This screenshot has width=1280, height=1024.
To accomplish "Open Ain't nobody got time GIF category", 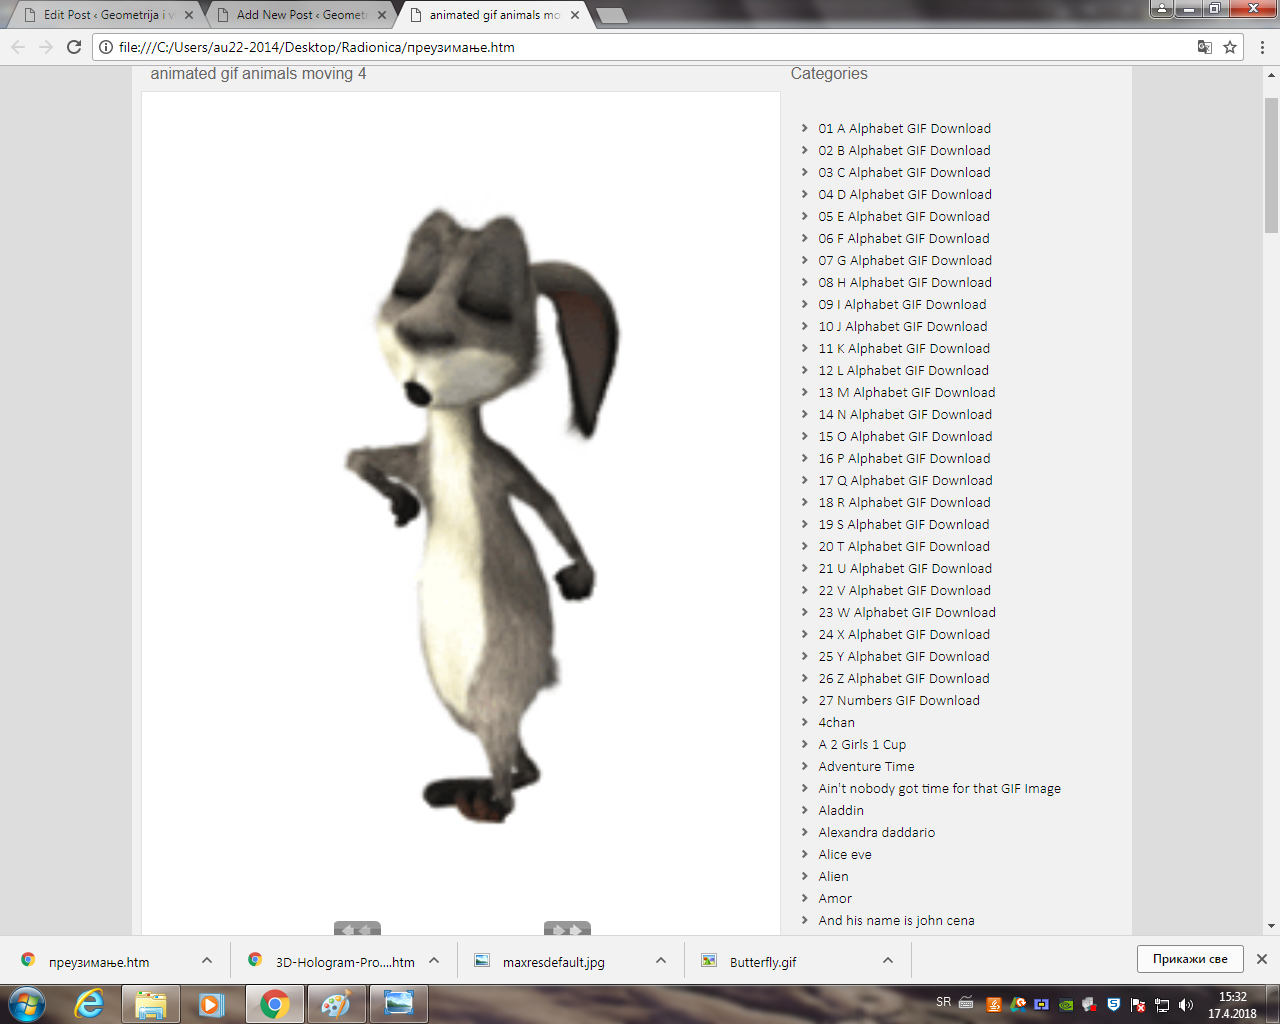I will pyautogui.click(x=939, y=788).
